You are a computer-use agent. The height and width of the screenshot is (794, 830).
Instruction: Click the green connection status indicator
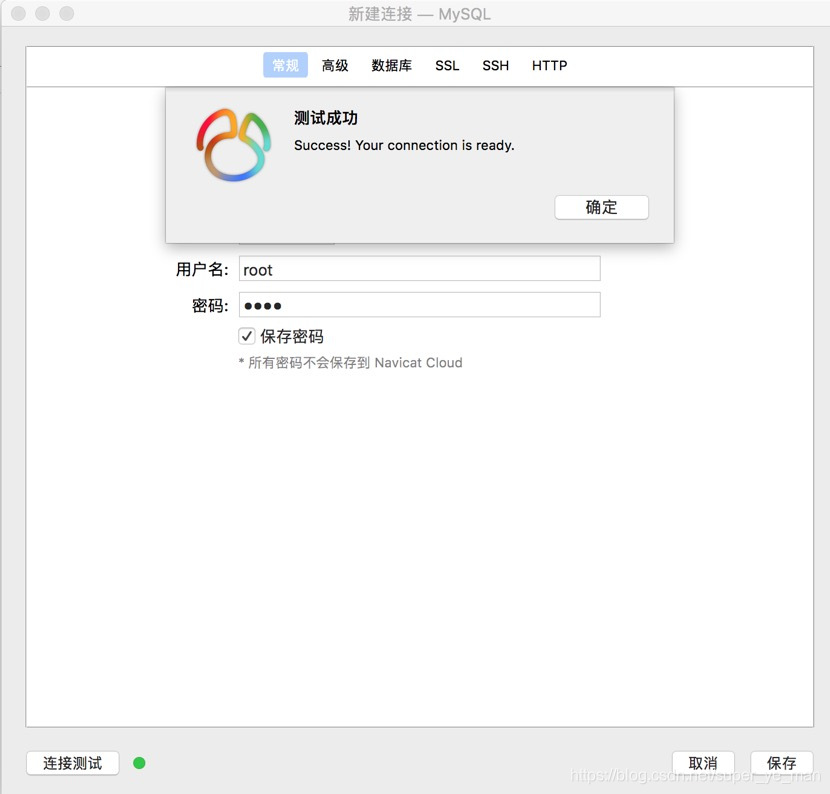pos(139,763)
